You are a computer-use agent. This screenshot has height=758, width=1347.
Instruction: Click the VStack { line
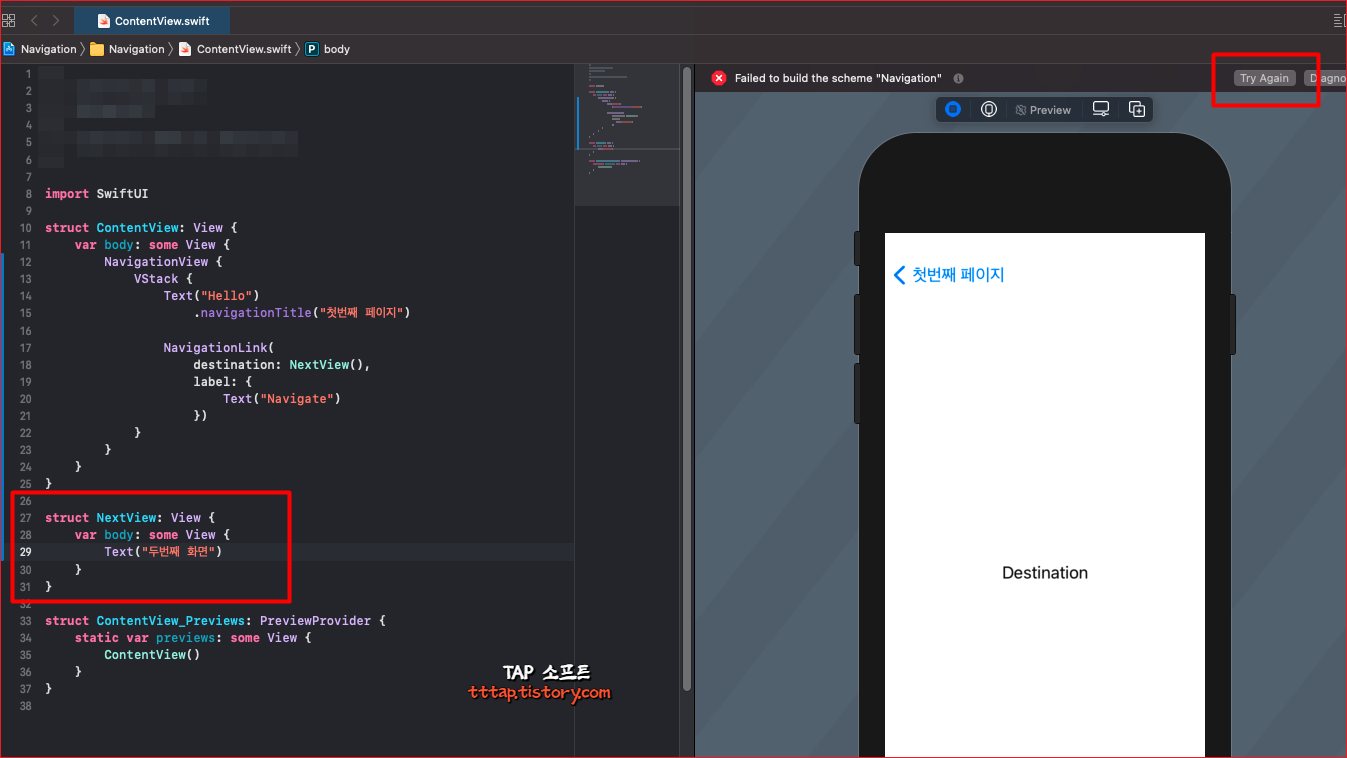tap(163, 279)
